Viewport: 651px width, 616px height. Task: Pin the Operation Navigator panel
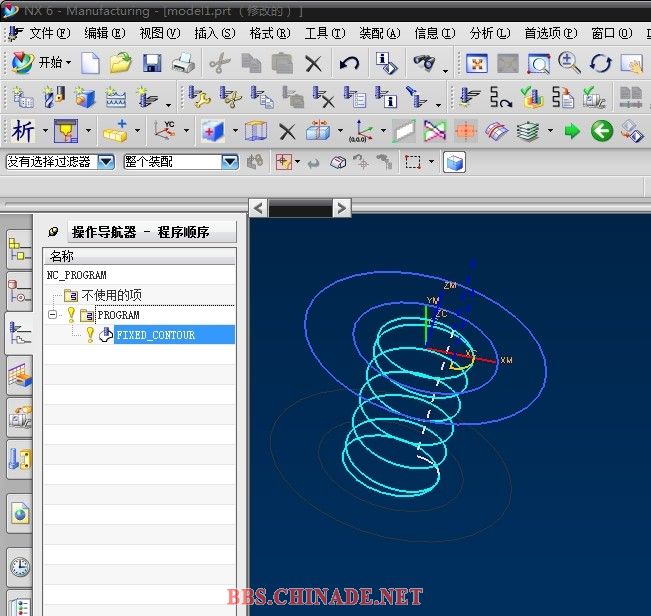(53, 232)
